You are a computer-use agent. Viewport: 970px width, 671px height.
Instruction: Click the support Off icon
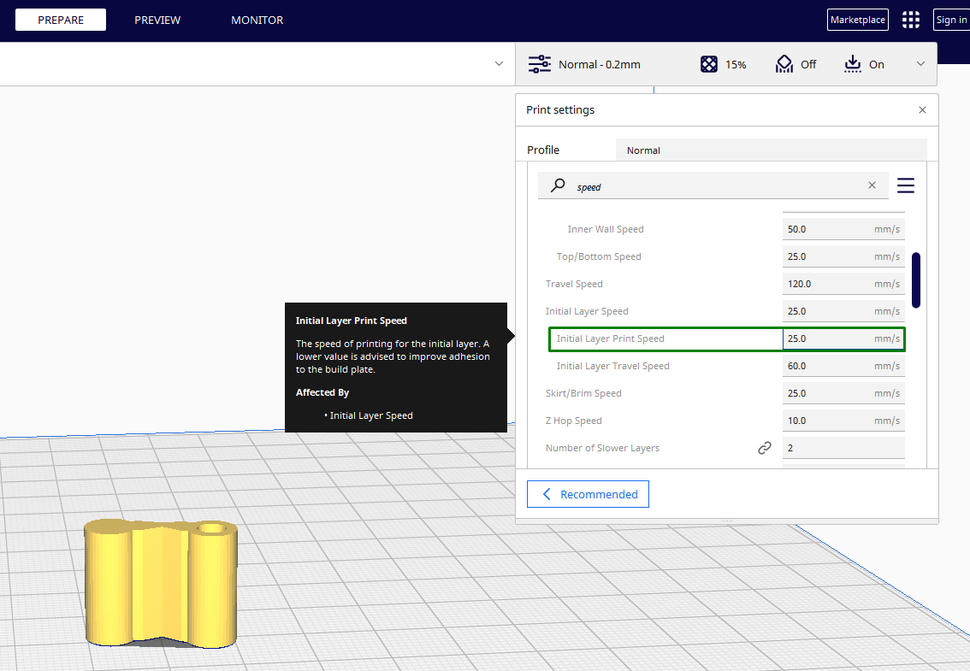(x=785, y=64)
